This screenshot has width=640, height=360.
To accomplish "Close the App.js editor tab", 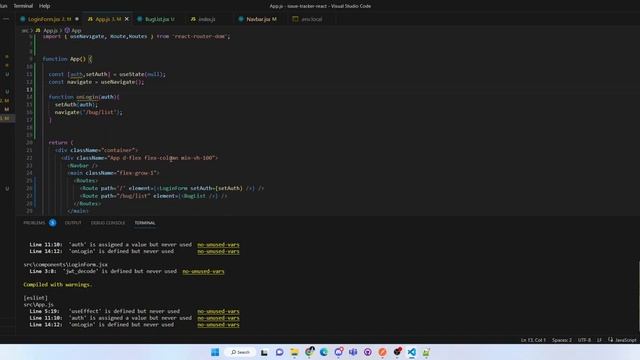I will (127, 19).
